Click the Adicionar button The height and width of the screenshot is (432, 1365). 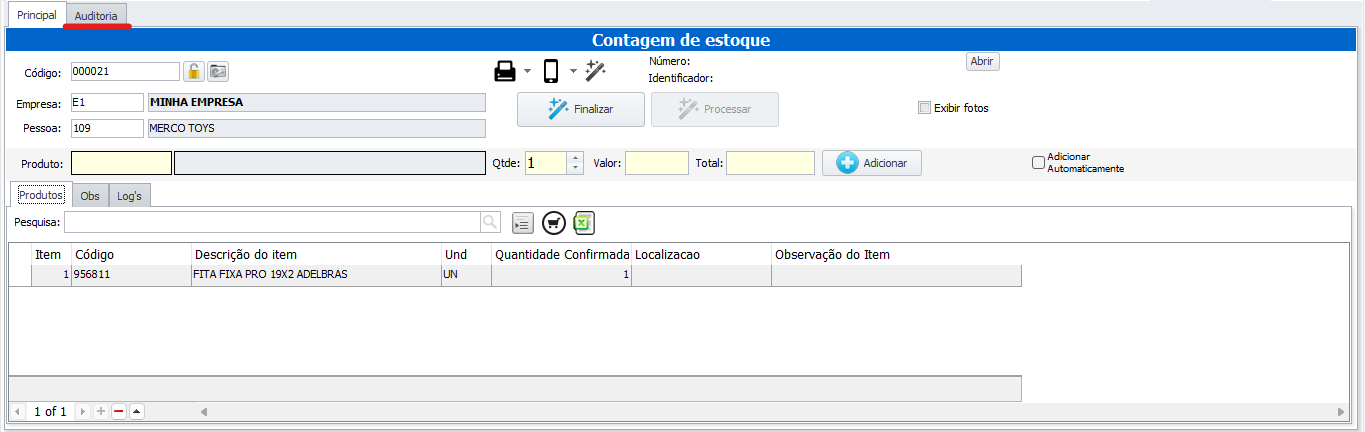tap(871, 163)
